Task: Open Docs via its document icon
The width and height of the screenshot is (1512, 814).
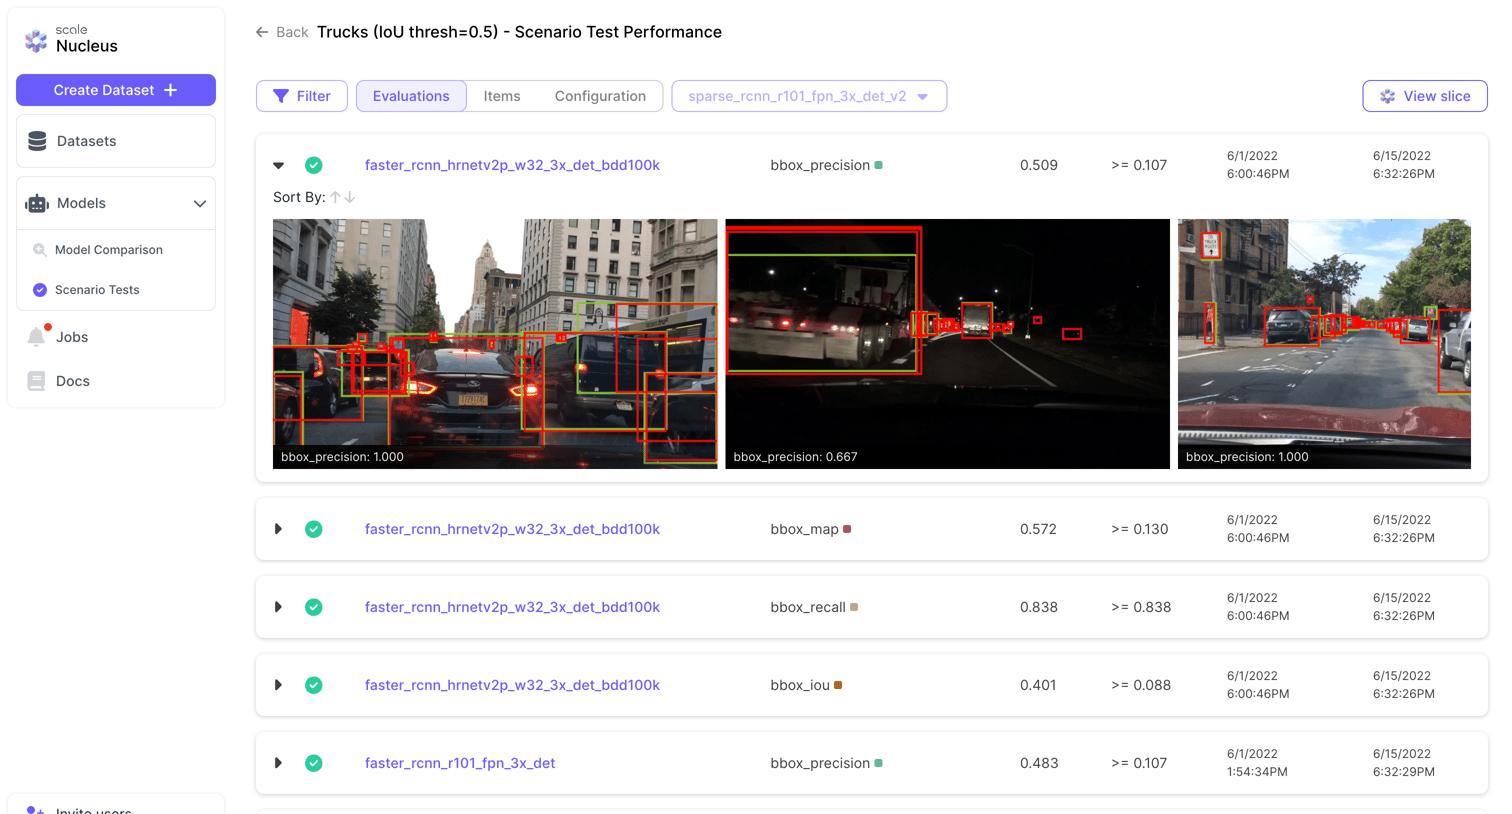Action: tap(36, 381)
